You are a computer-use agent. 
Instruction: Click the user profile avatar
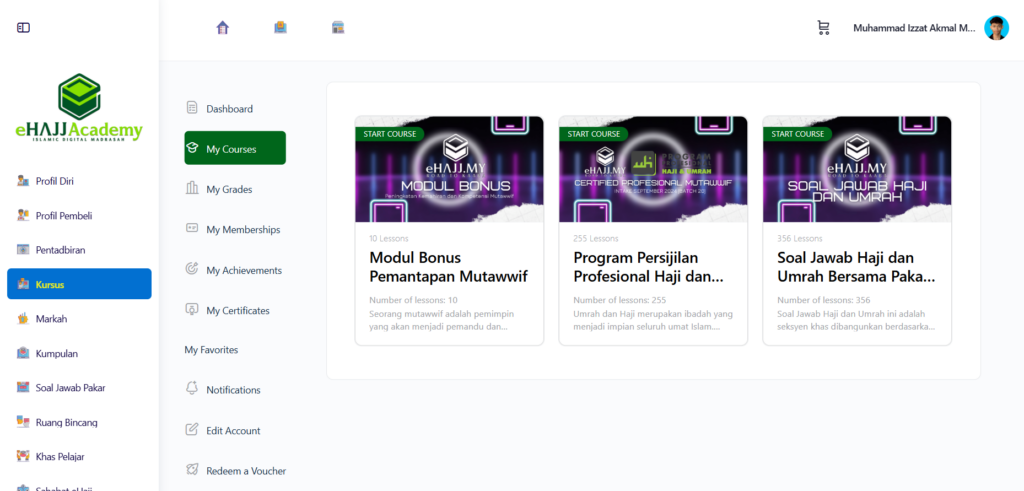pos(996,28)
